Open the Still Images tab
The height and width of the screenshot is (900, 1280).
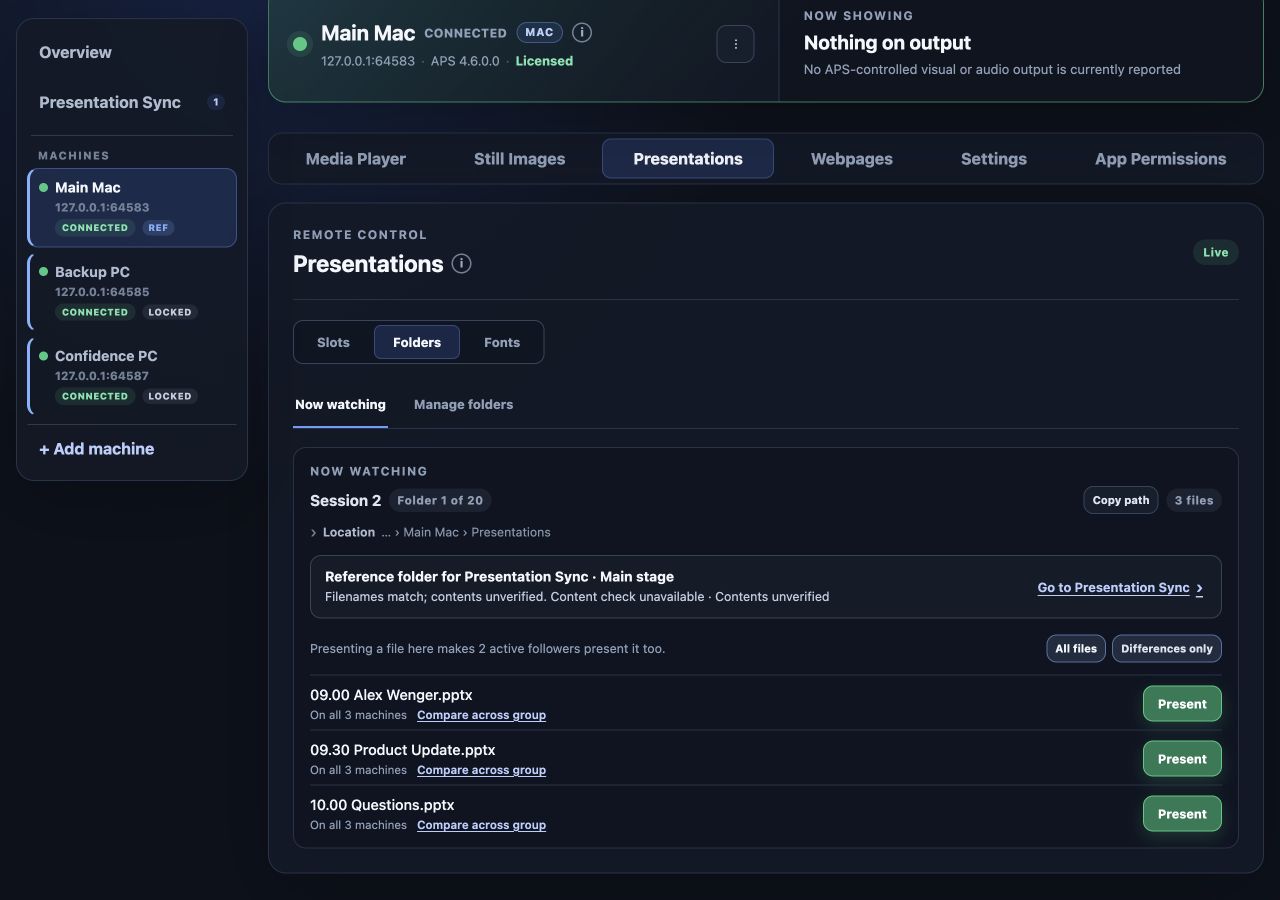(519, 159)
